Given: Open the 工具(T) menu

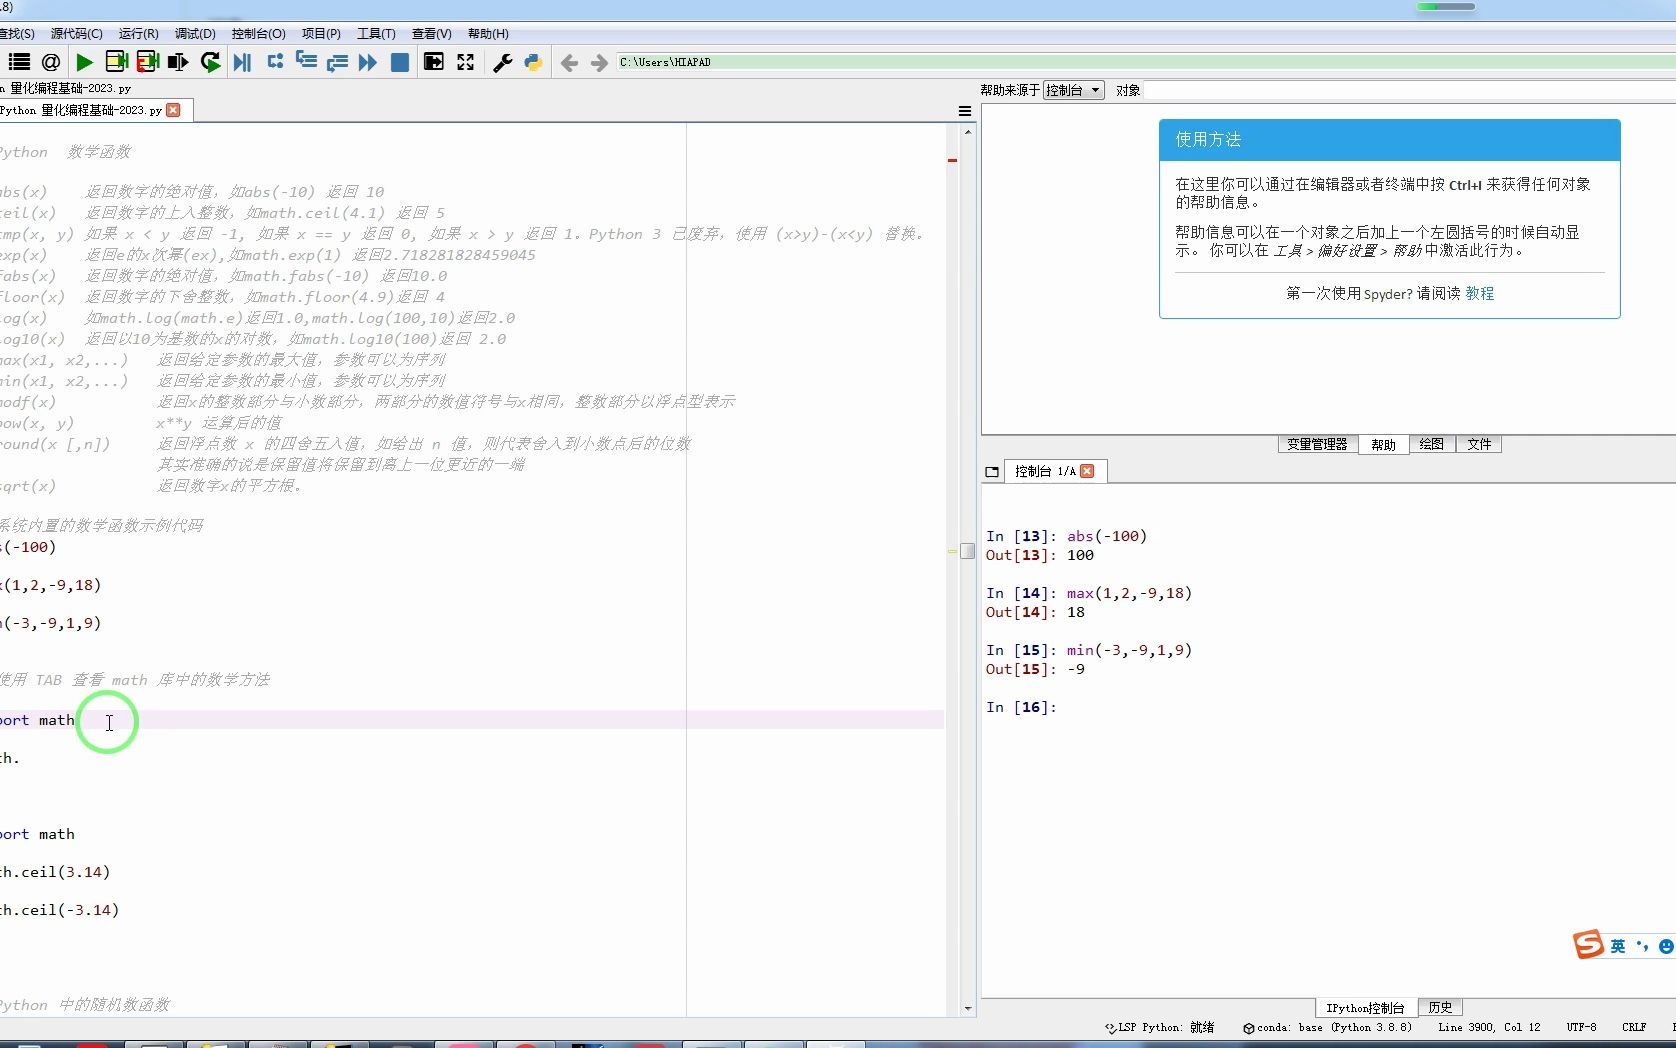Looking at the screenshot, I should click(x=376, y=34).
